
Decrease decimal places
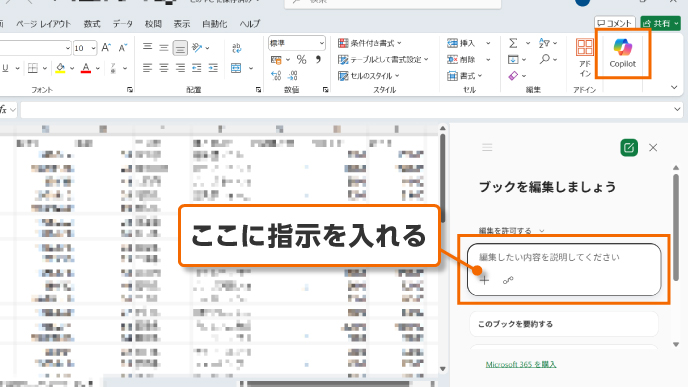click(293, 76)
